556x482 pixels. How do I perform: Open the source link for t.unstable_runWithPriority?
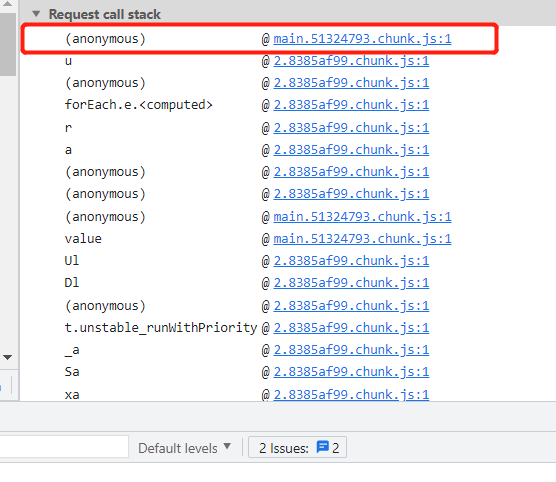pyautogui.click(x=351, y=328)
